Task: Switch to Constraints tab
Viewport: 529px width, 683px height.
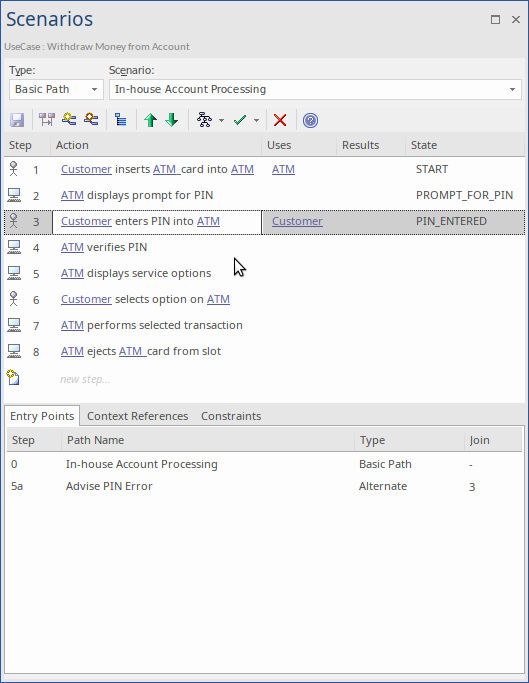Action: click(x=231, y=416)
